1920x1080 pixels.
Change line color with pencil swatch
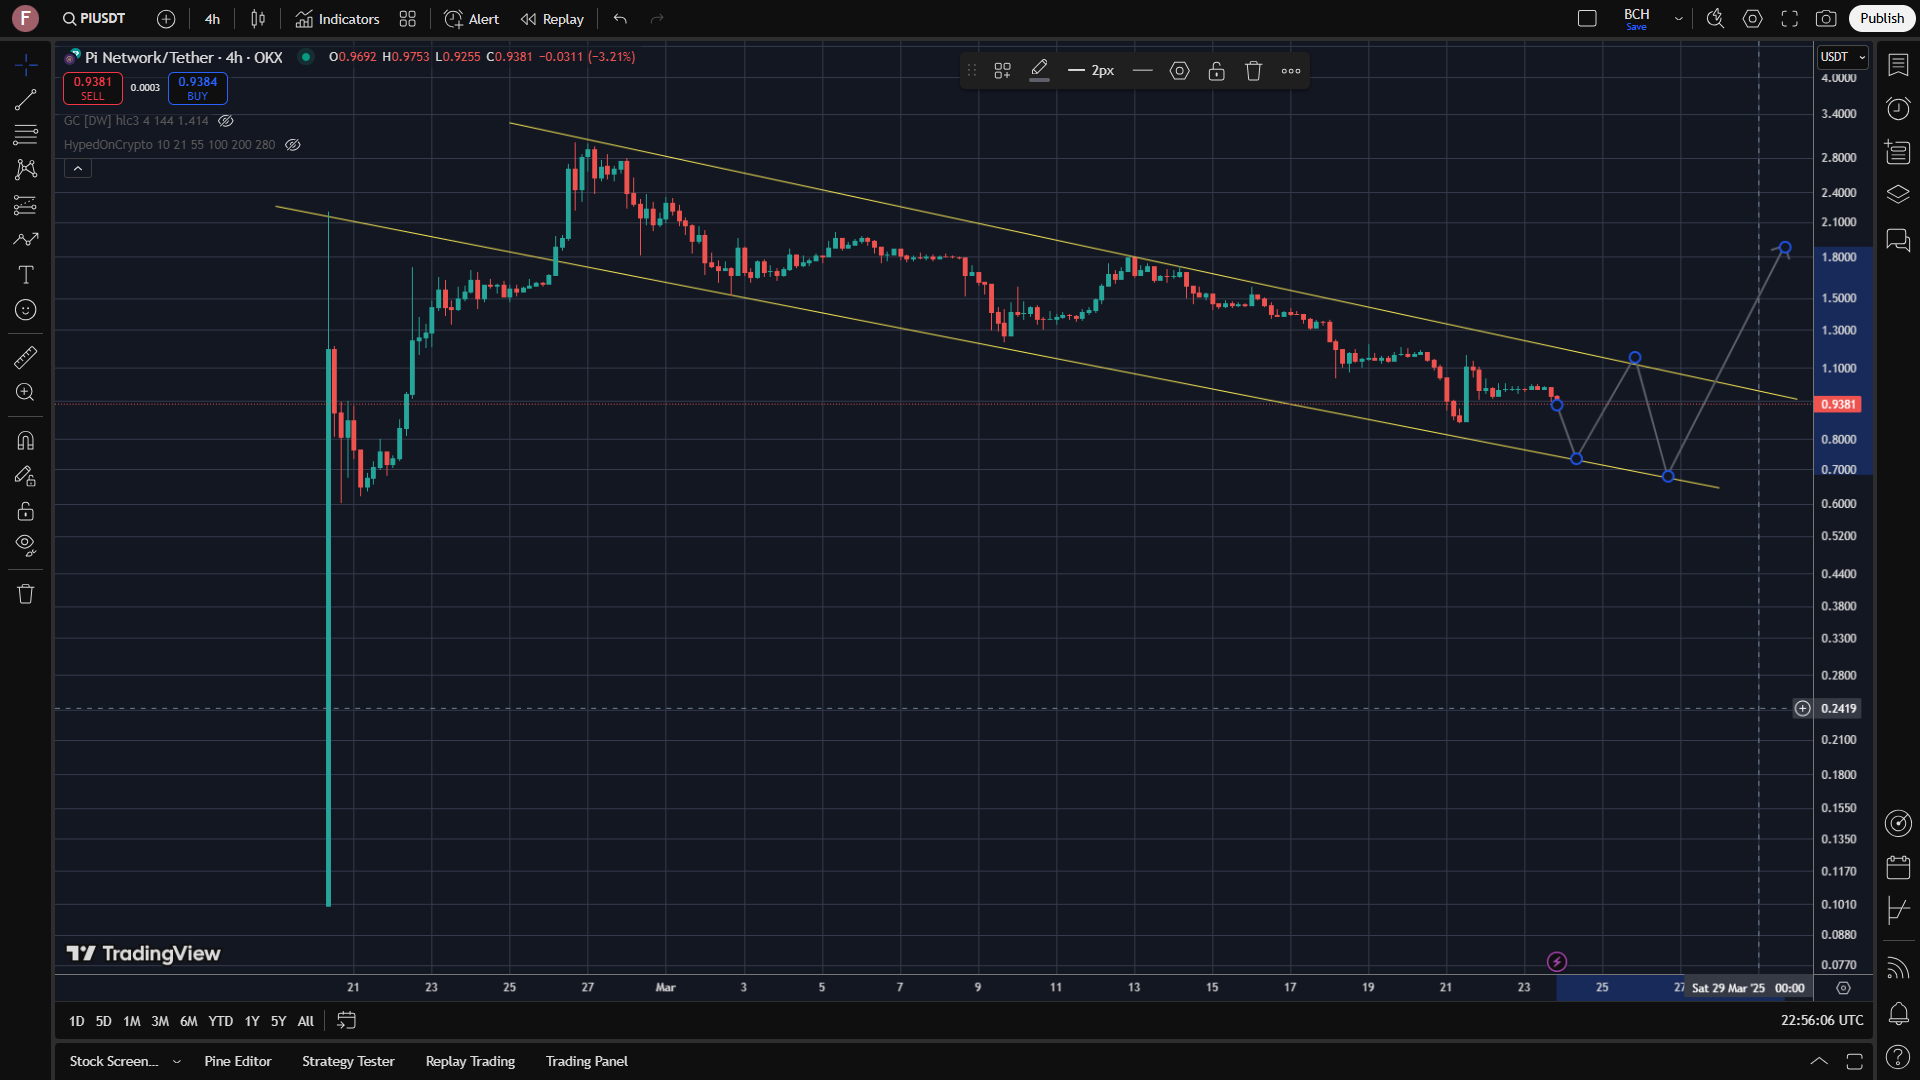(x=1039, y=71)
